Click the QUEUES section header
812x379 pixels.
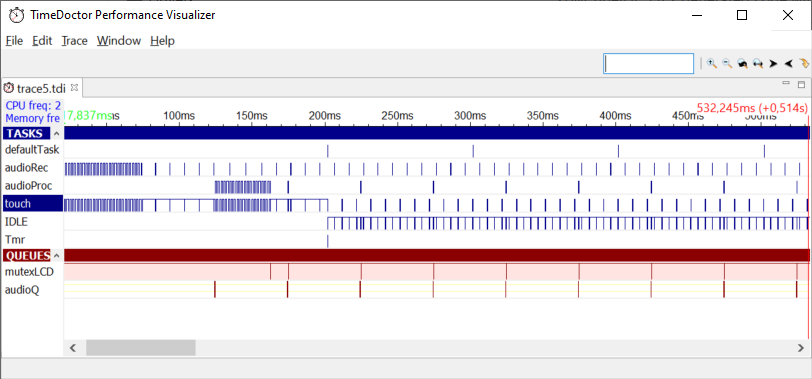(x=27, y=255)
